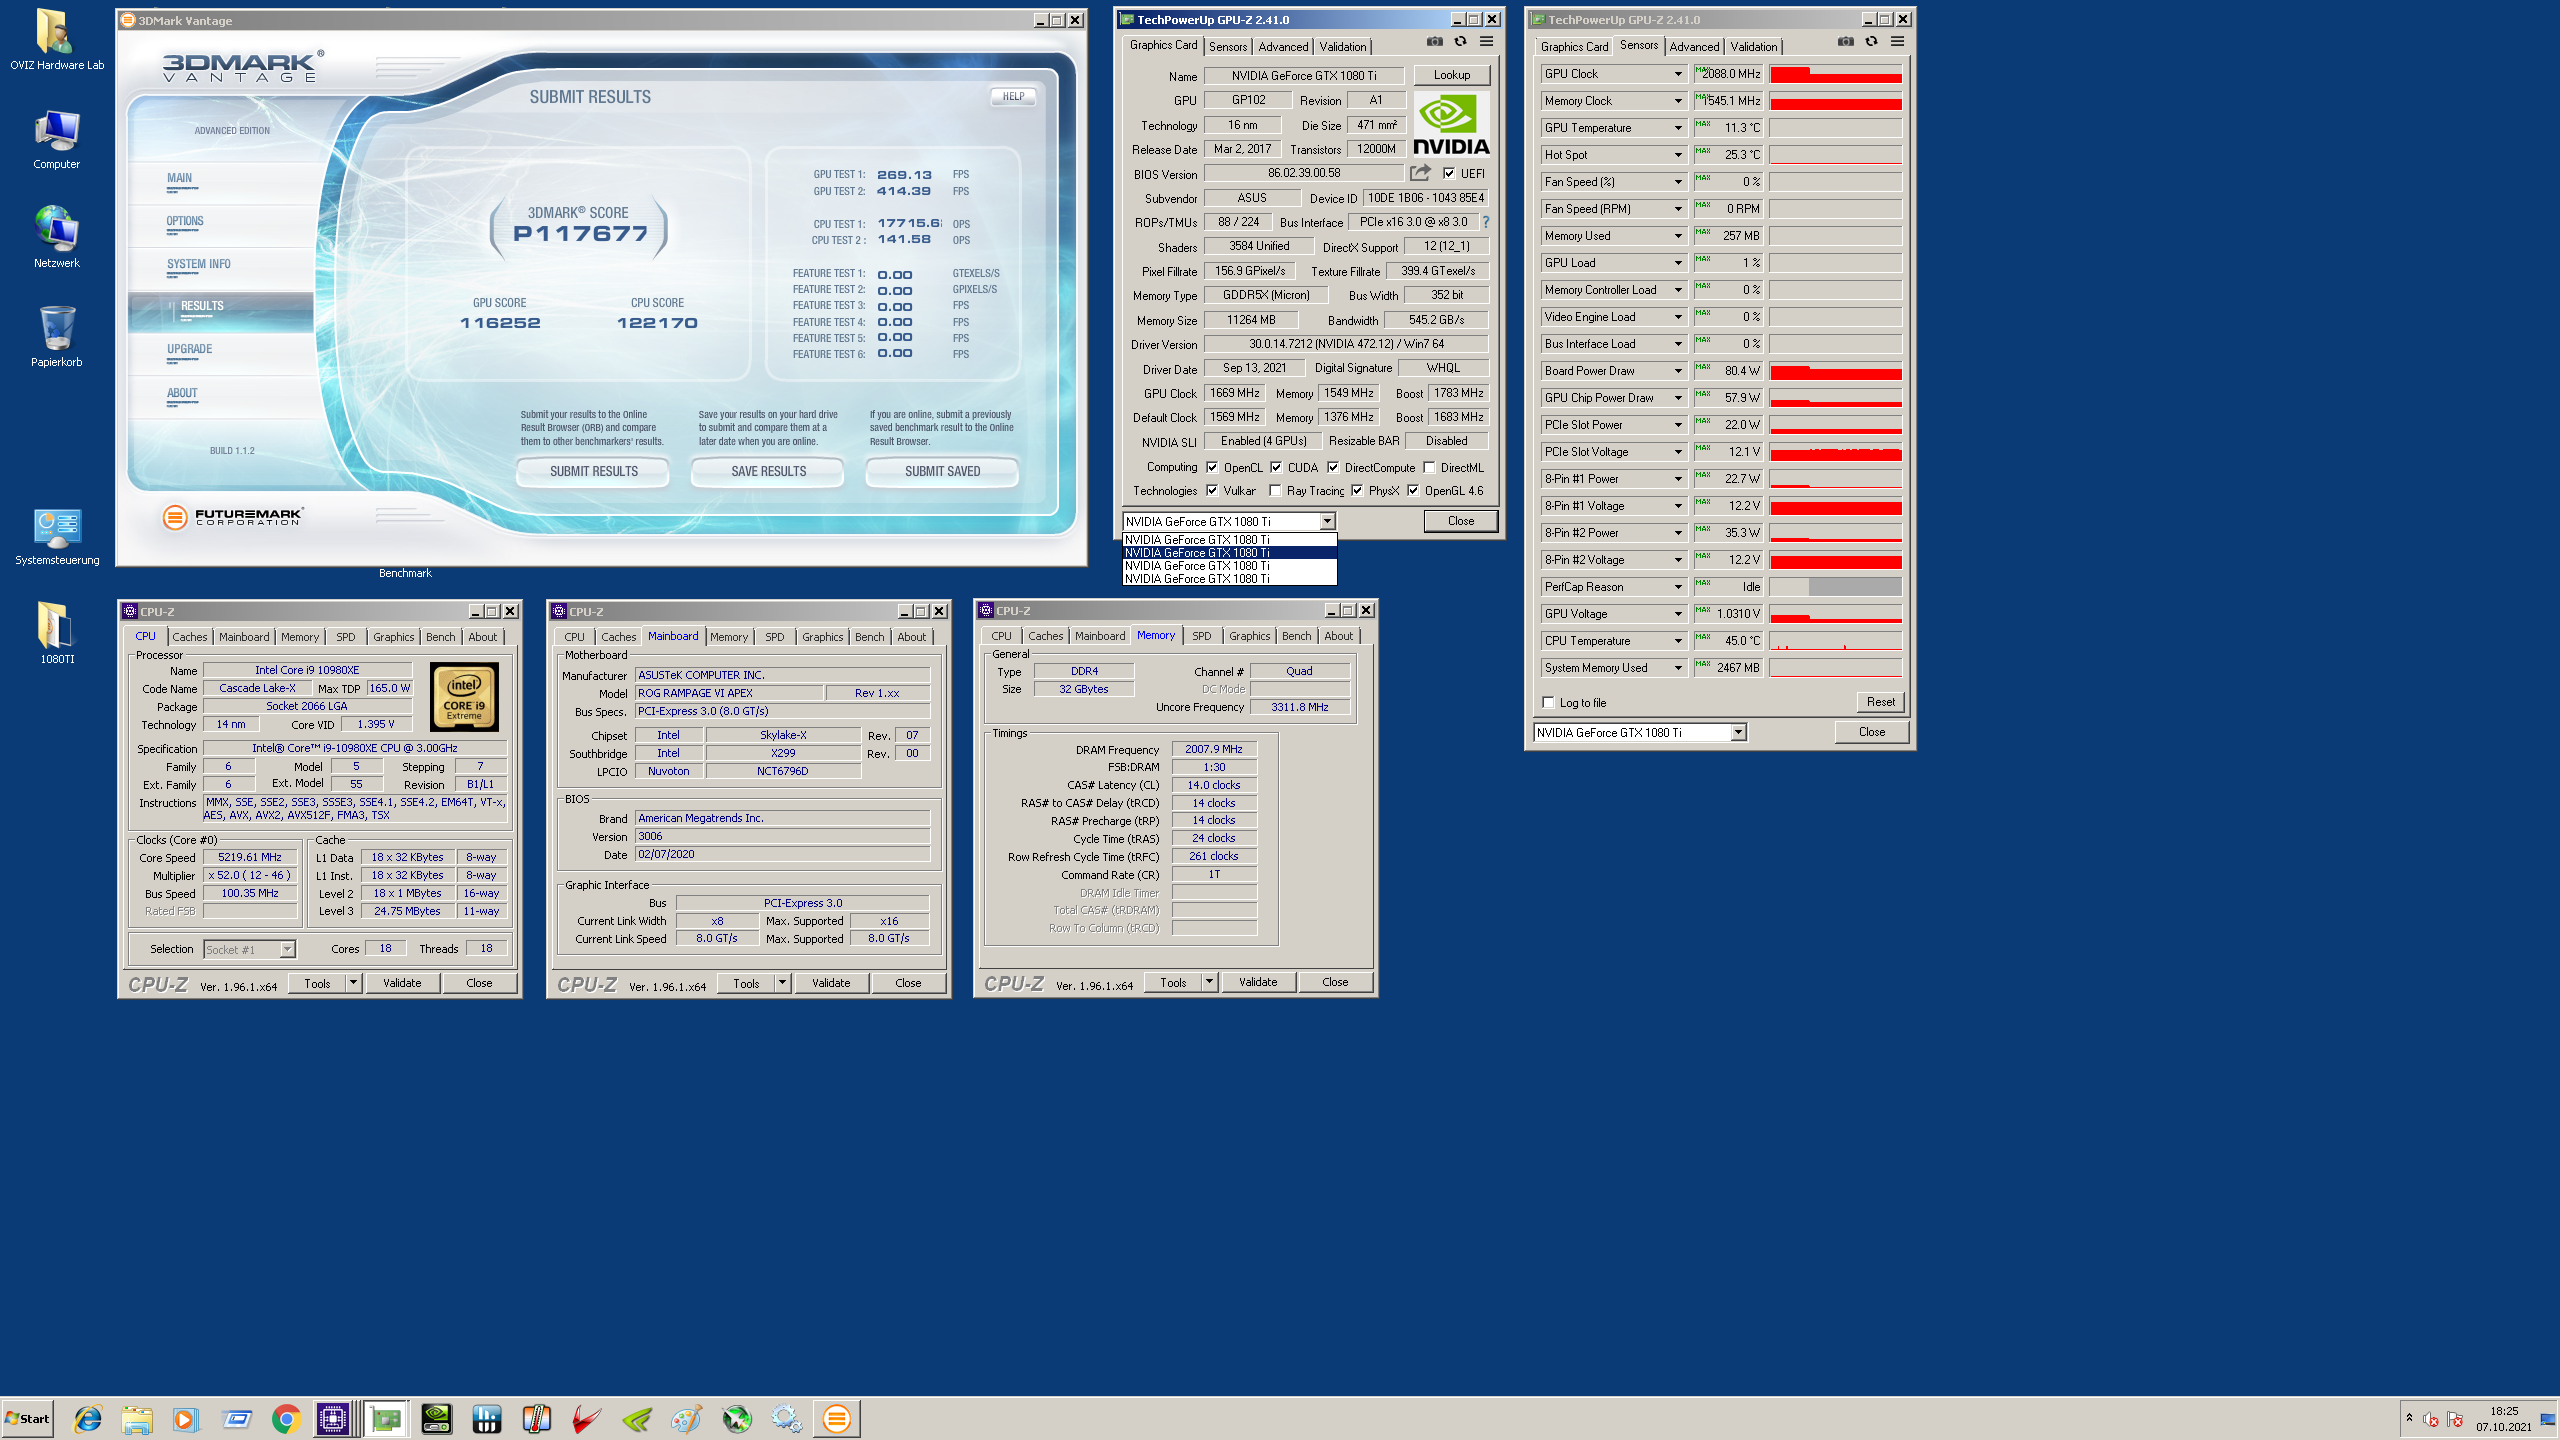Click SUBMIT RESULTS button in 3DMark
The width and height of the screenshot is (2560, 1440).
[593, 471]
